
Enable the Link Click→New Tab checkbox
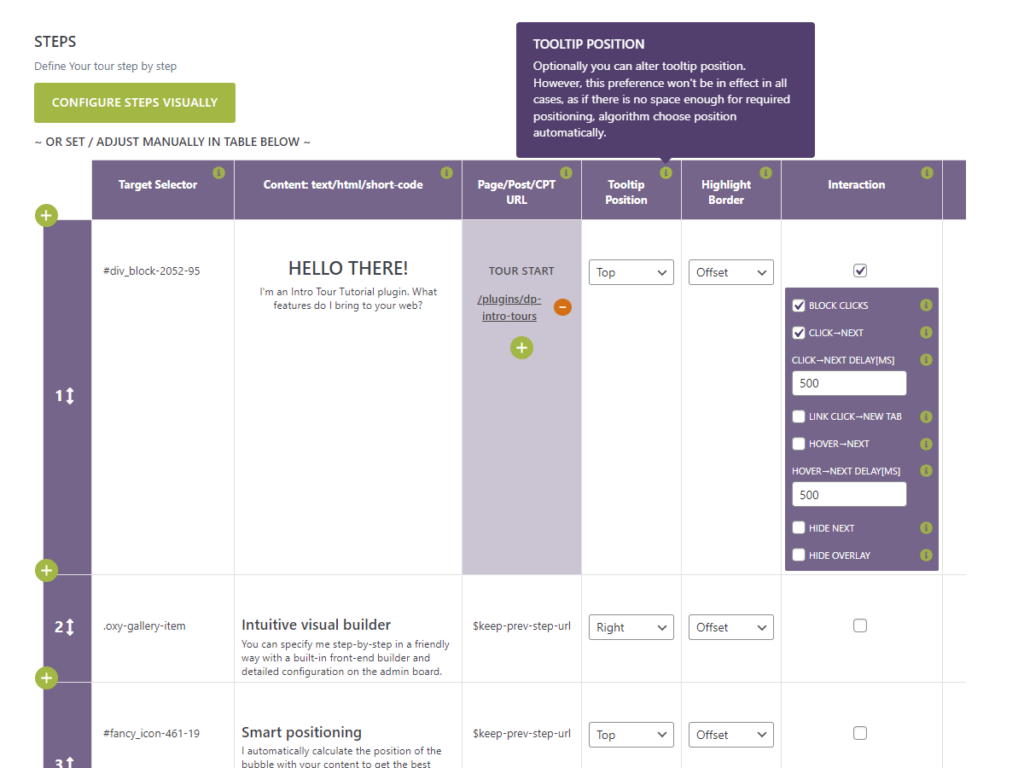pos(799,417)
